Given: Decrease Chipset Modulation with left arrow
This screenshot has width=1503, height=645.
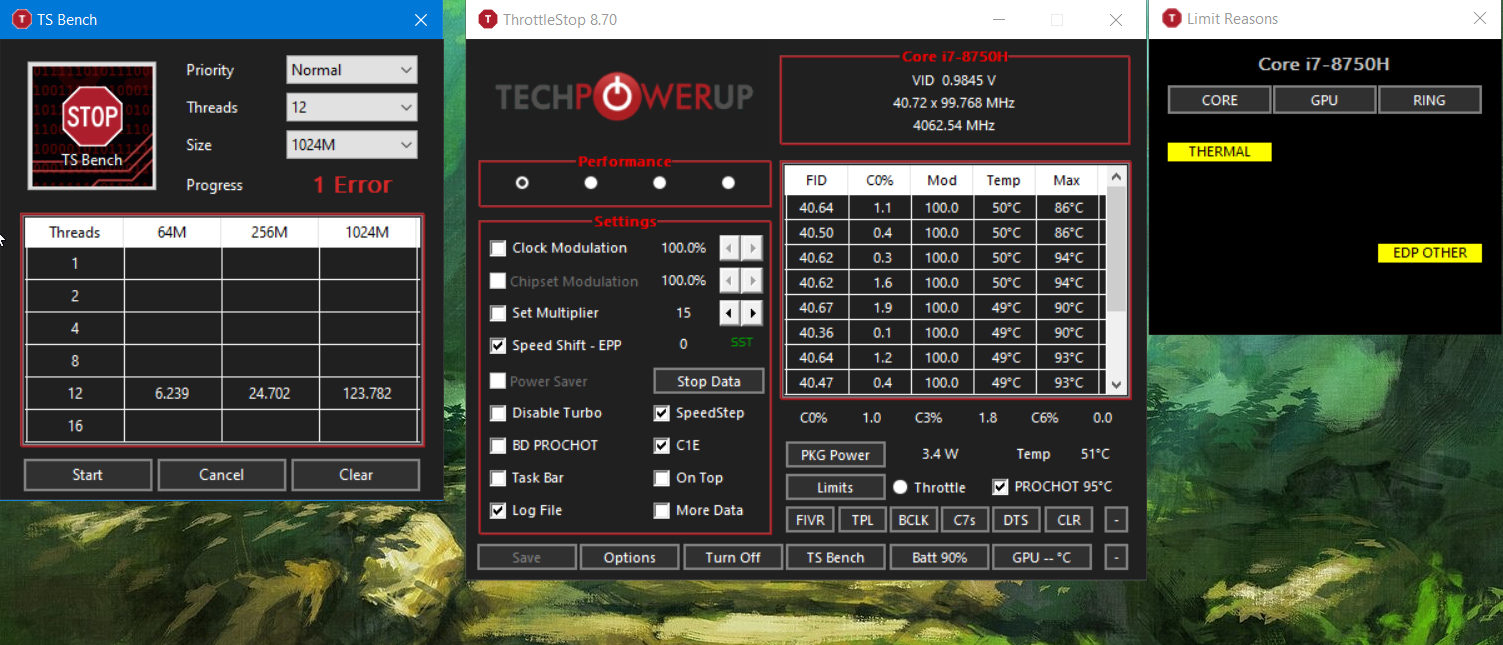Looking at the screenshot, I should 729,281.
